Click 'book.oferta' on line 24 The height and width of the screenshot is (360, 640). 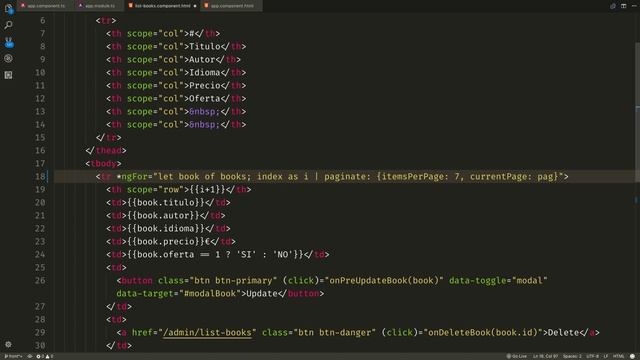click(166, 255)
